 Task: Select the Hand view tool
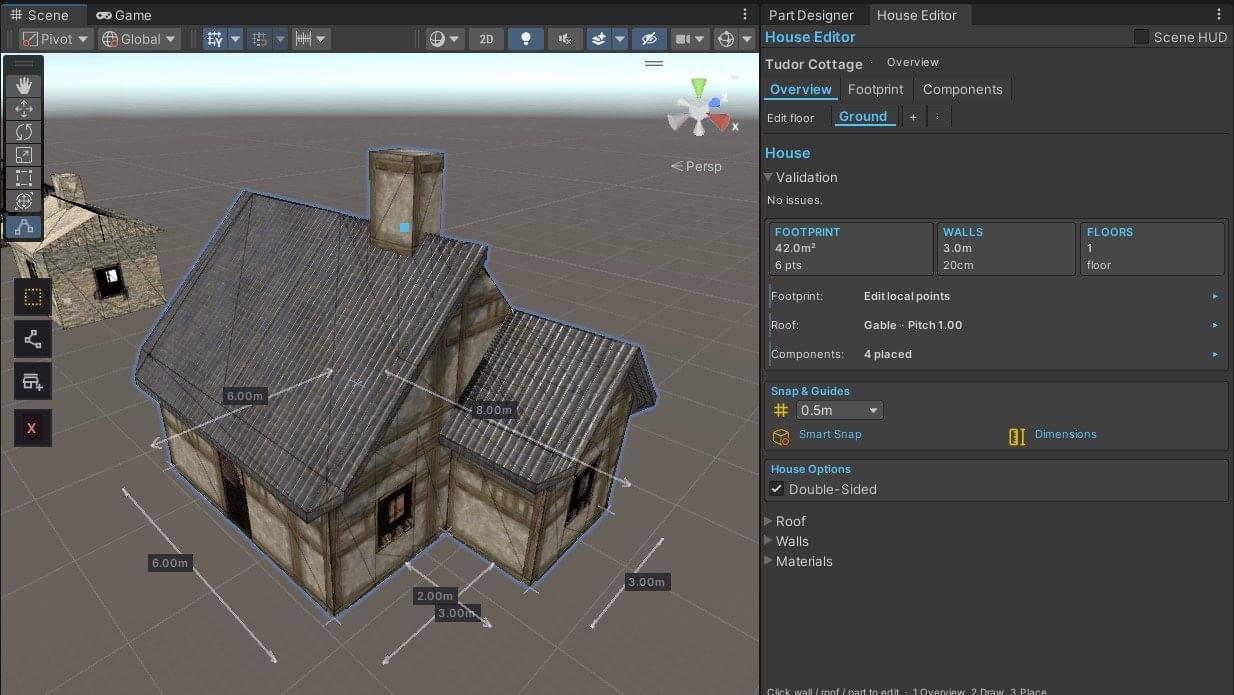click(24, 86)
